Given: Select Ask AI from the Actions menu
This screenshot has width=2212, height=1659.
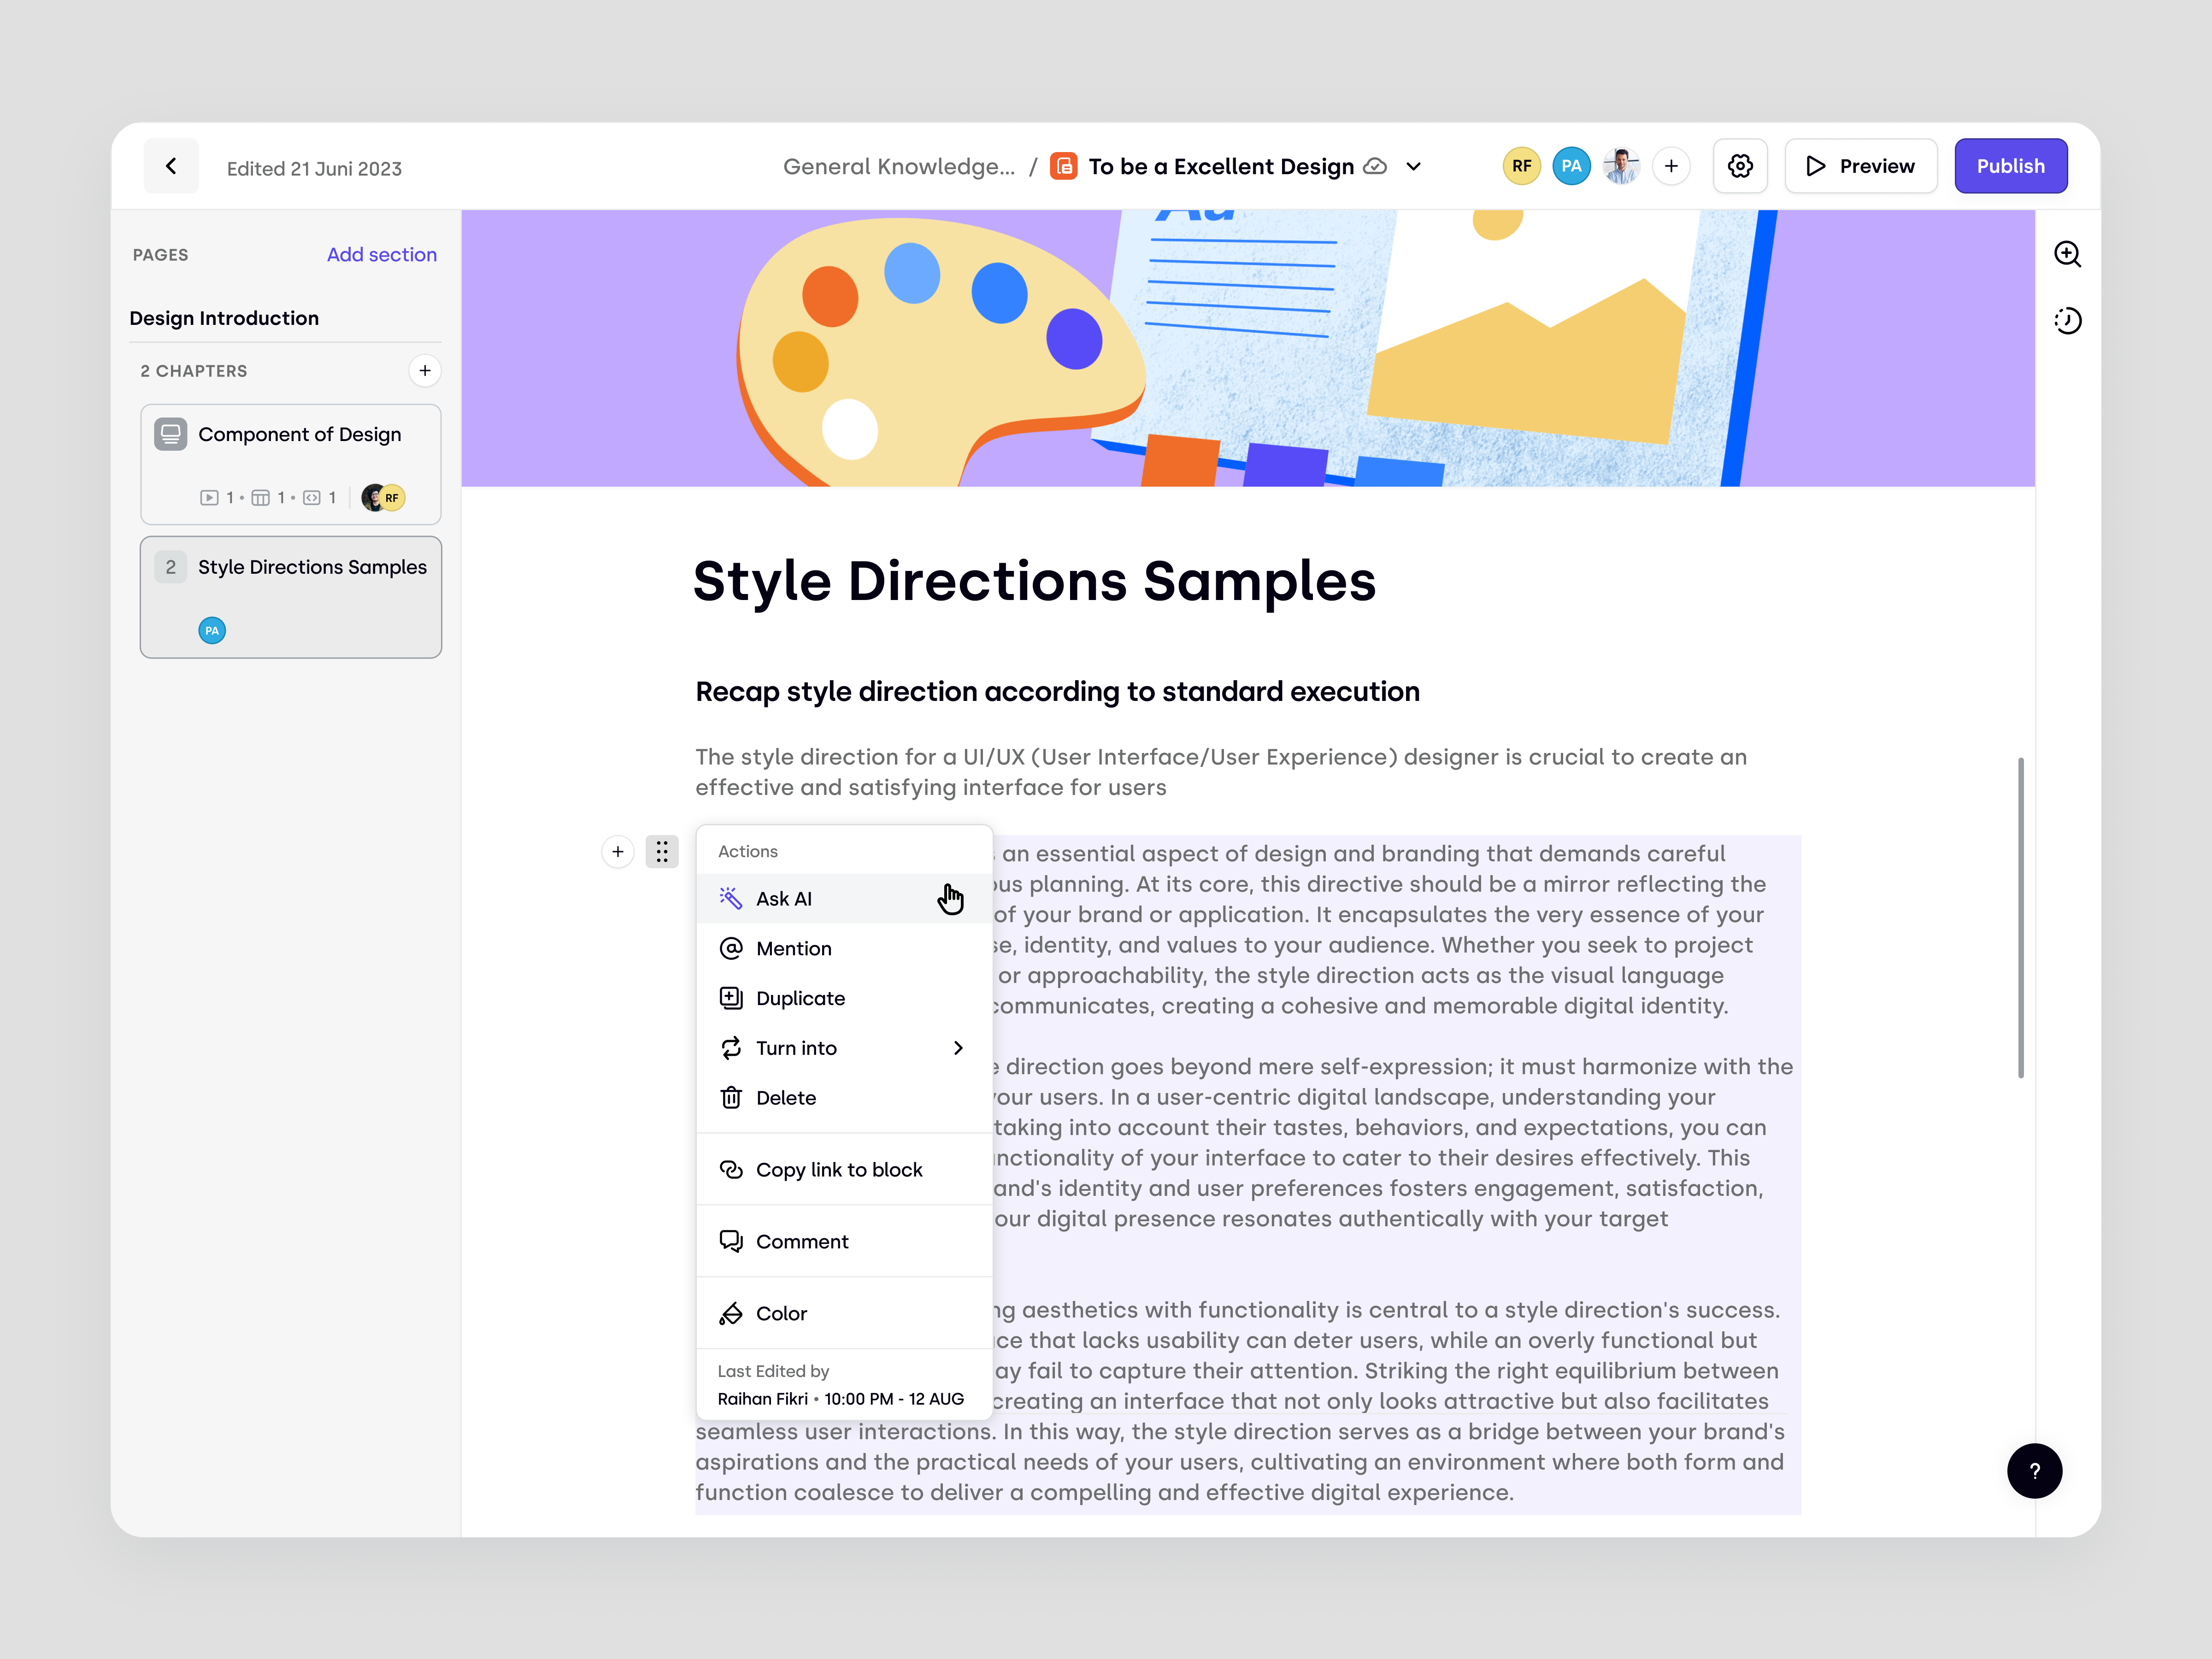Looking at the screenshot, I should (x=784, y=898).
